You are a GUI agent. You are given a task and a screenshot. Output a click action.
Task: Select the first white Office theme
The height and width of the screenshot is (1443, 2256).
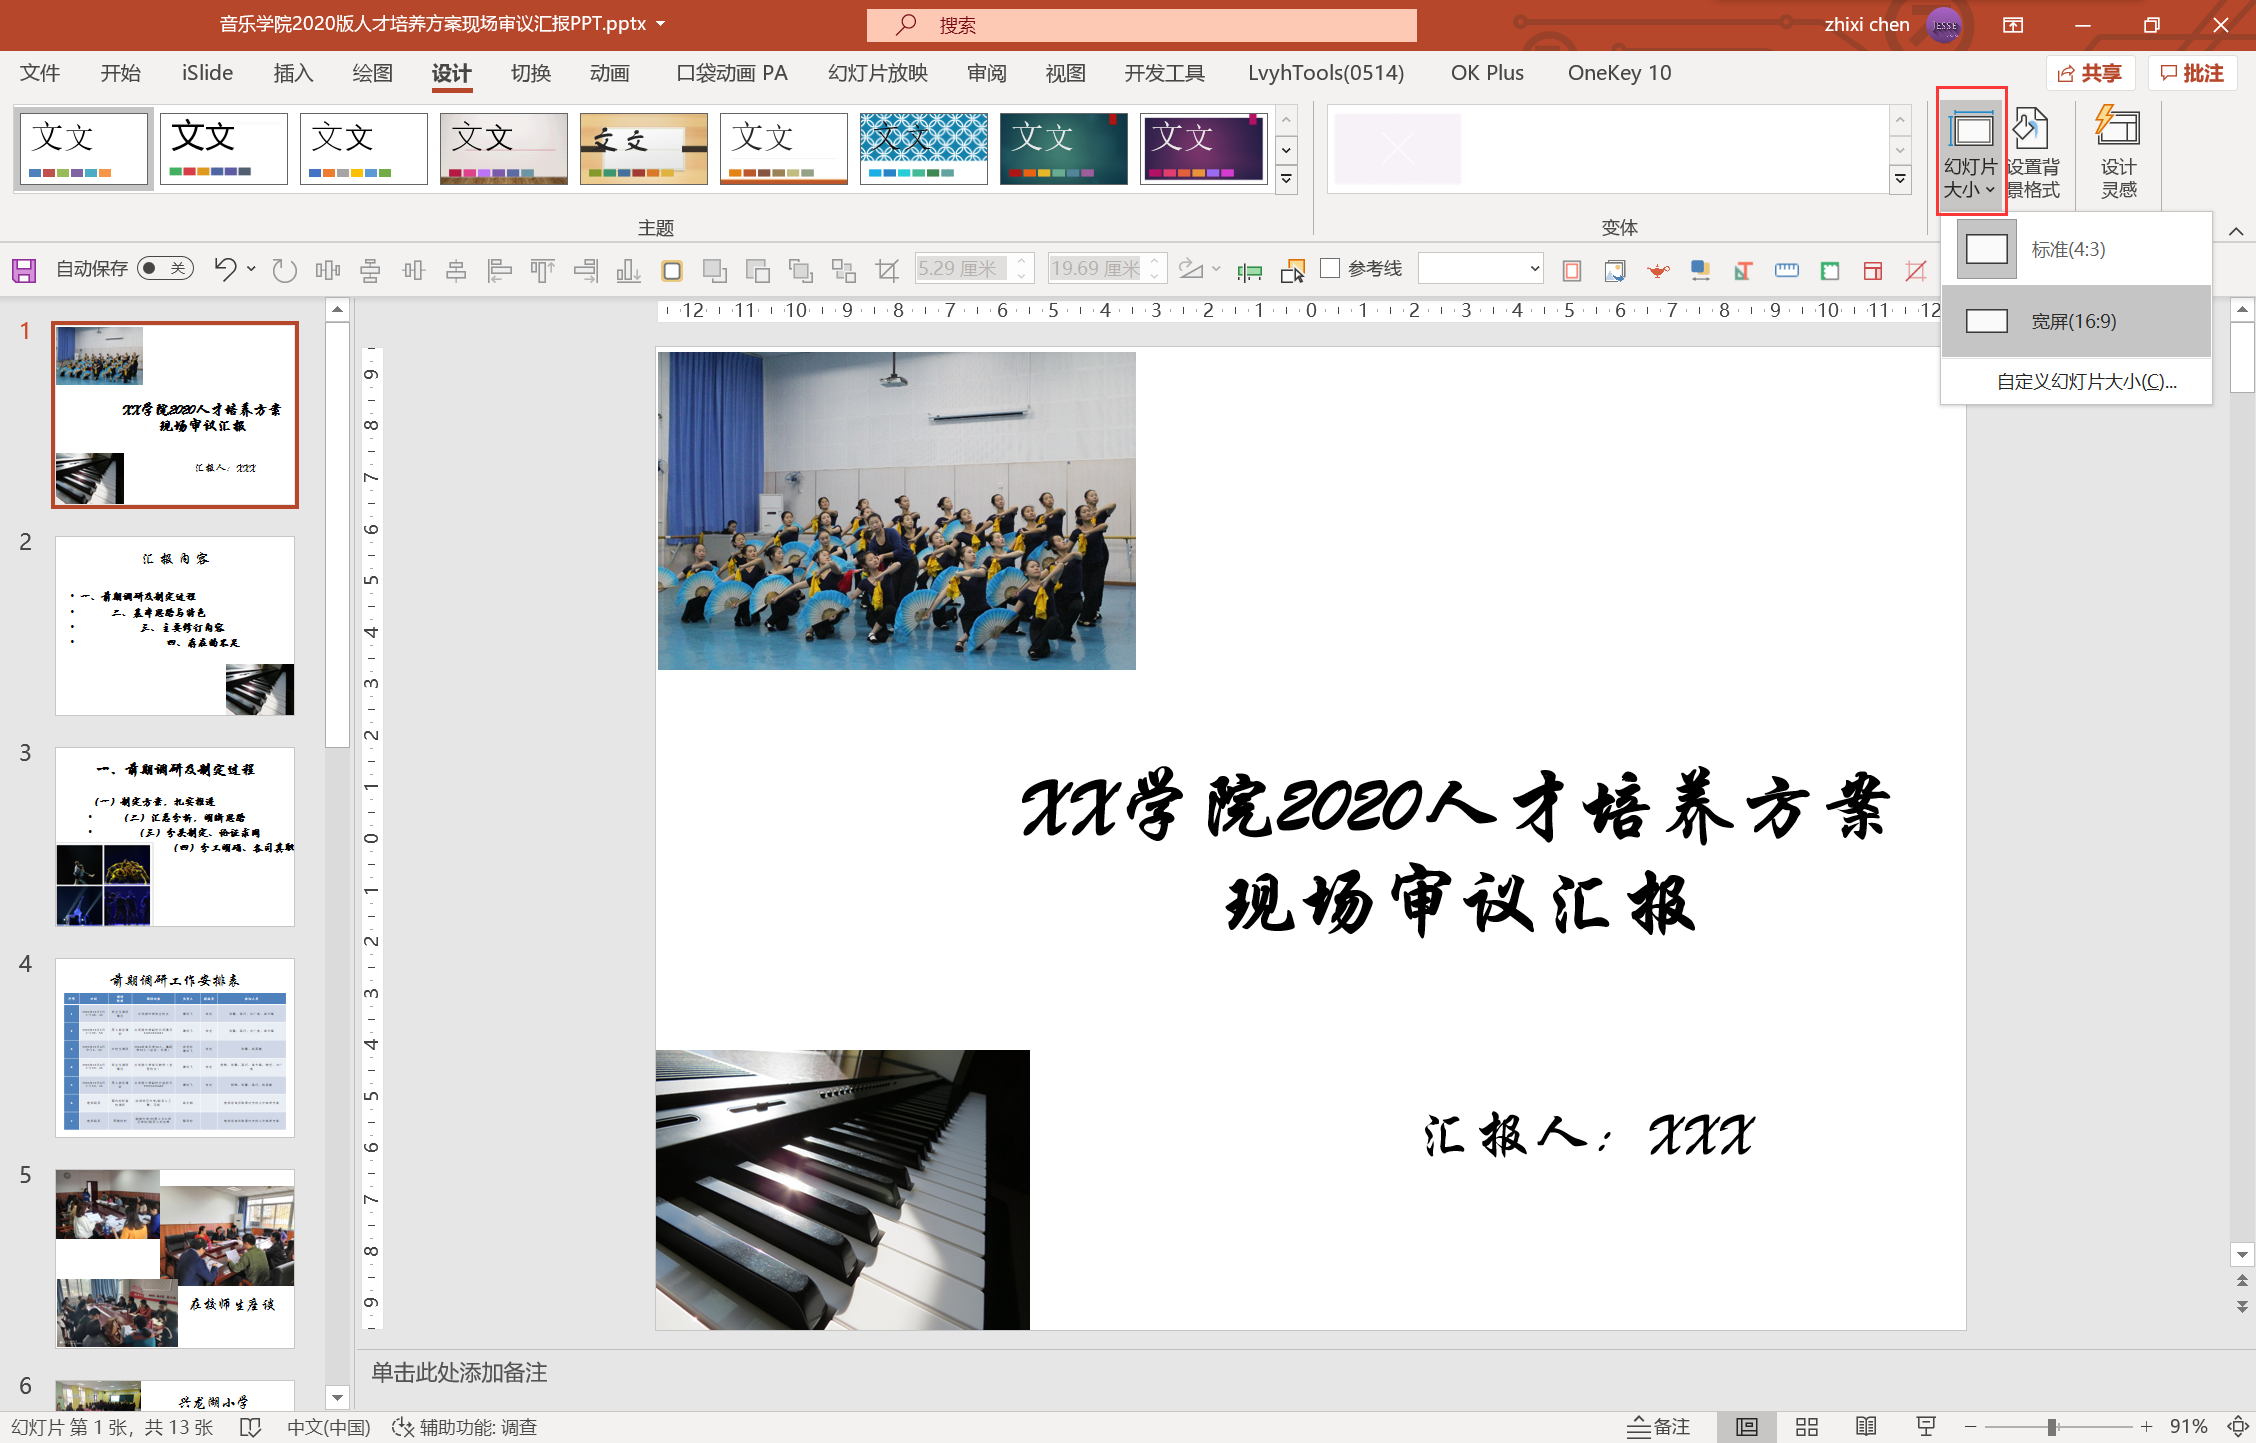(84, 149)
